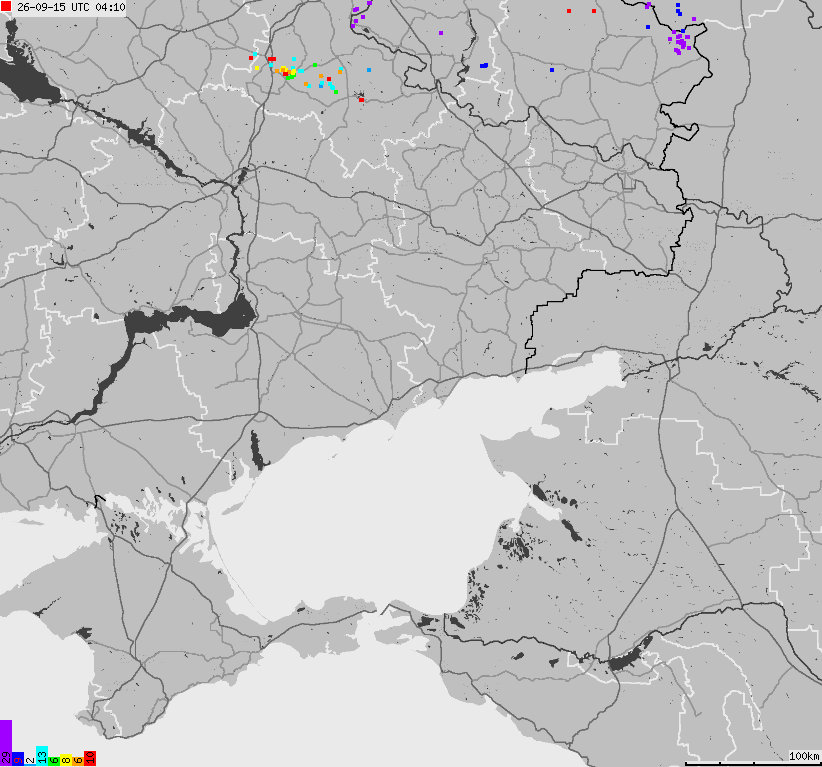Click the legend label 2 above the thin light-blue bar

pyautogui.click(x=30, y=760)
